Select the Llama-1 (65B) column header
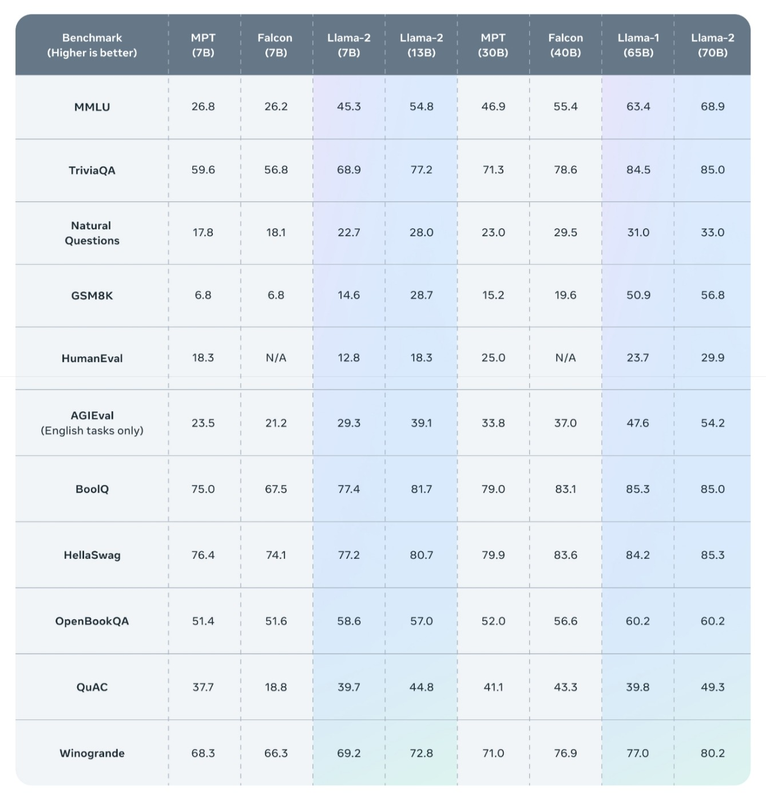The width and height of the screenshot is (766, 800). [x=637, y=45]
